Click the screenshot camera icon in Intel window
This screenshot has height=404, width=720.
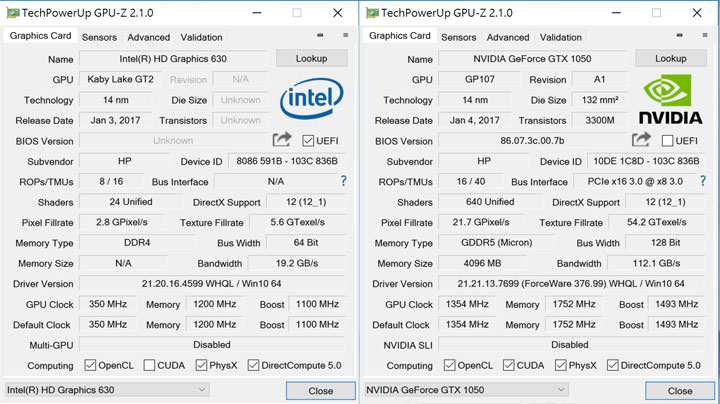pos(320,36)
